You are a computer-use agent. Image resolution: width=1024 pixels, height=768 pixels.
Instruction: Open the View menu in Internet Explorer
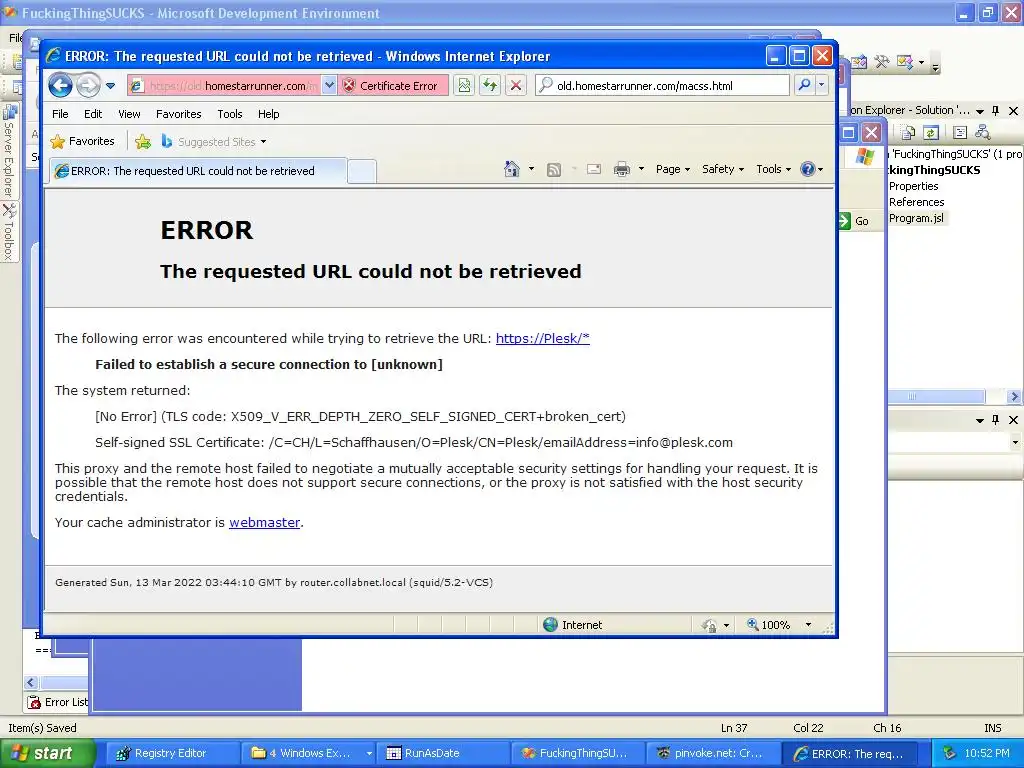pyautogui.click(x=129, y=114)
